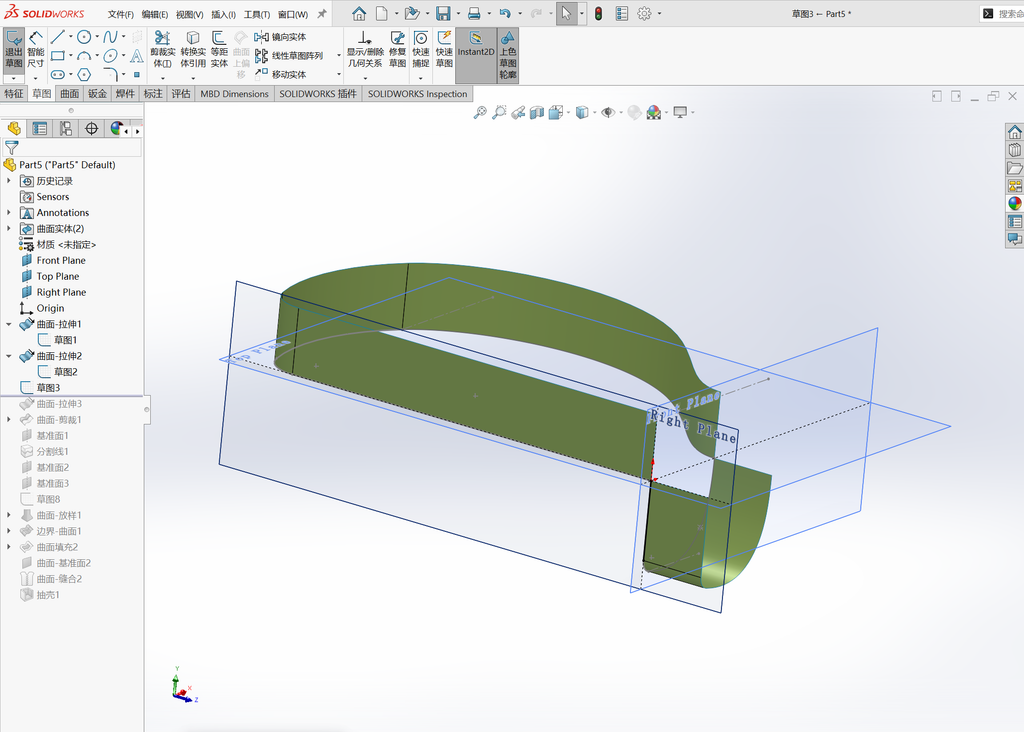Open the 插入(I) menu
Viewport: 1024px width, 732px height.
click(223, 14)
